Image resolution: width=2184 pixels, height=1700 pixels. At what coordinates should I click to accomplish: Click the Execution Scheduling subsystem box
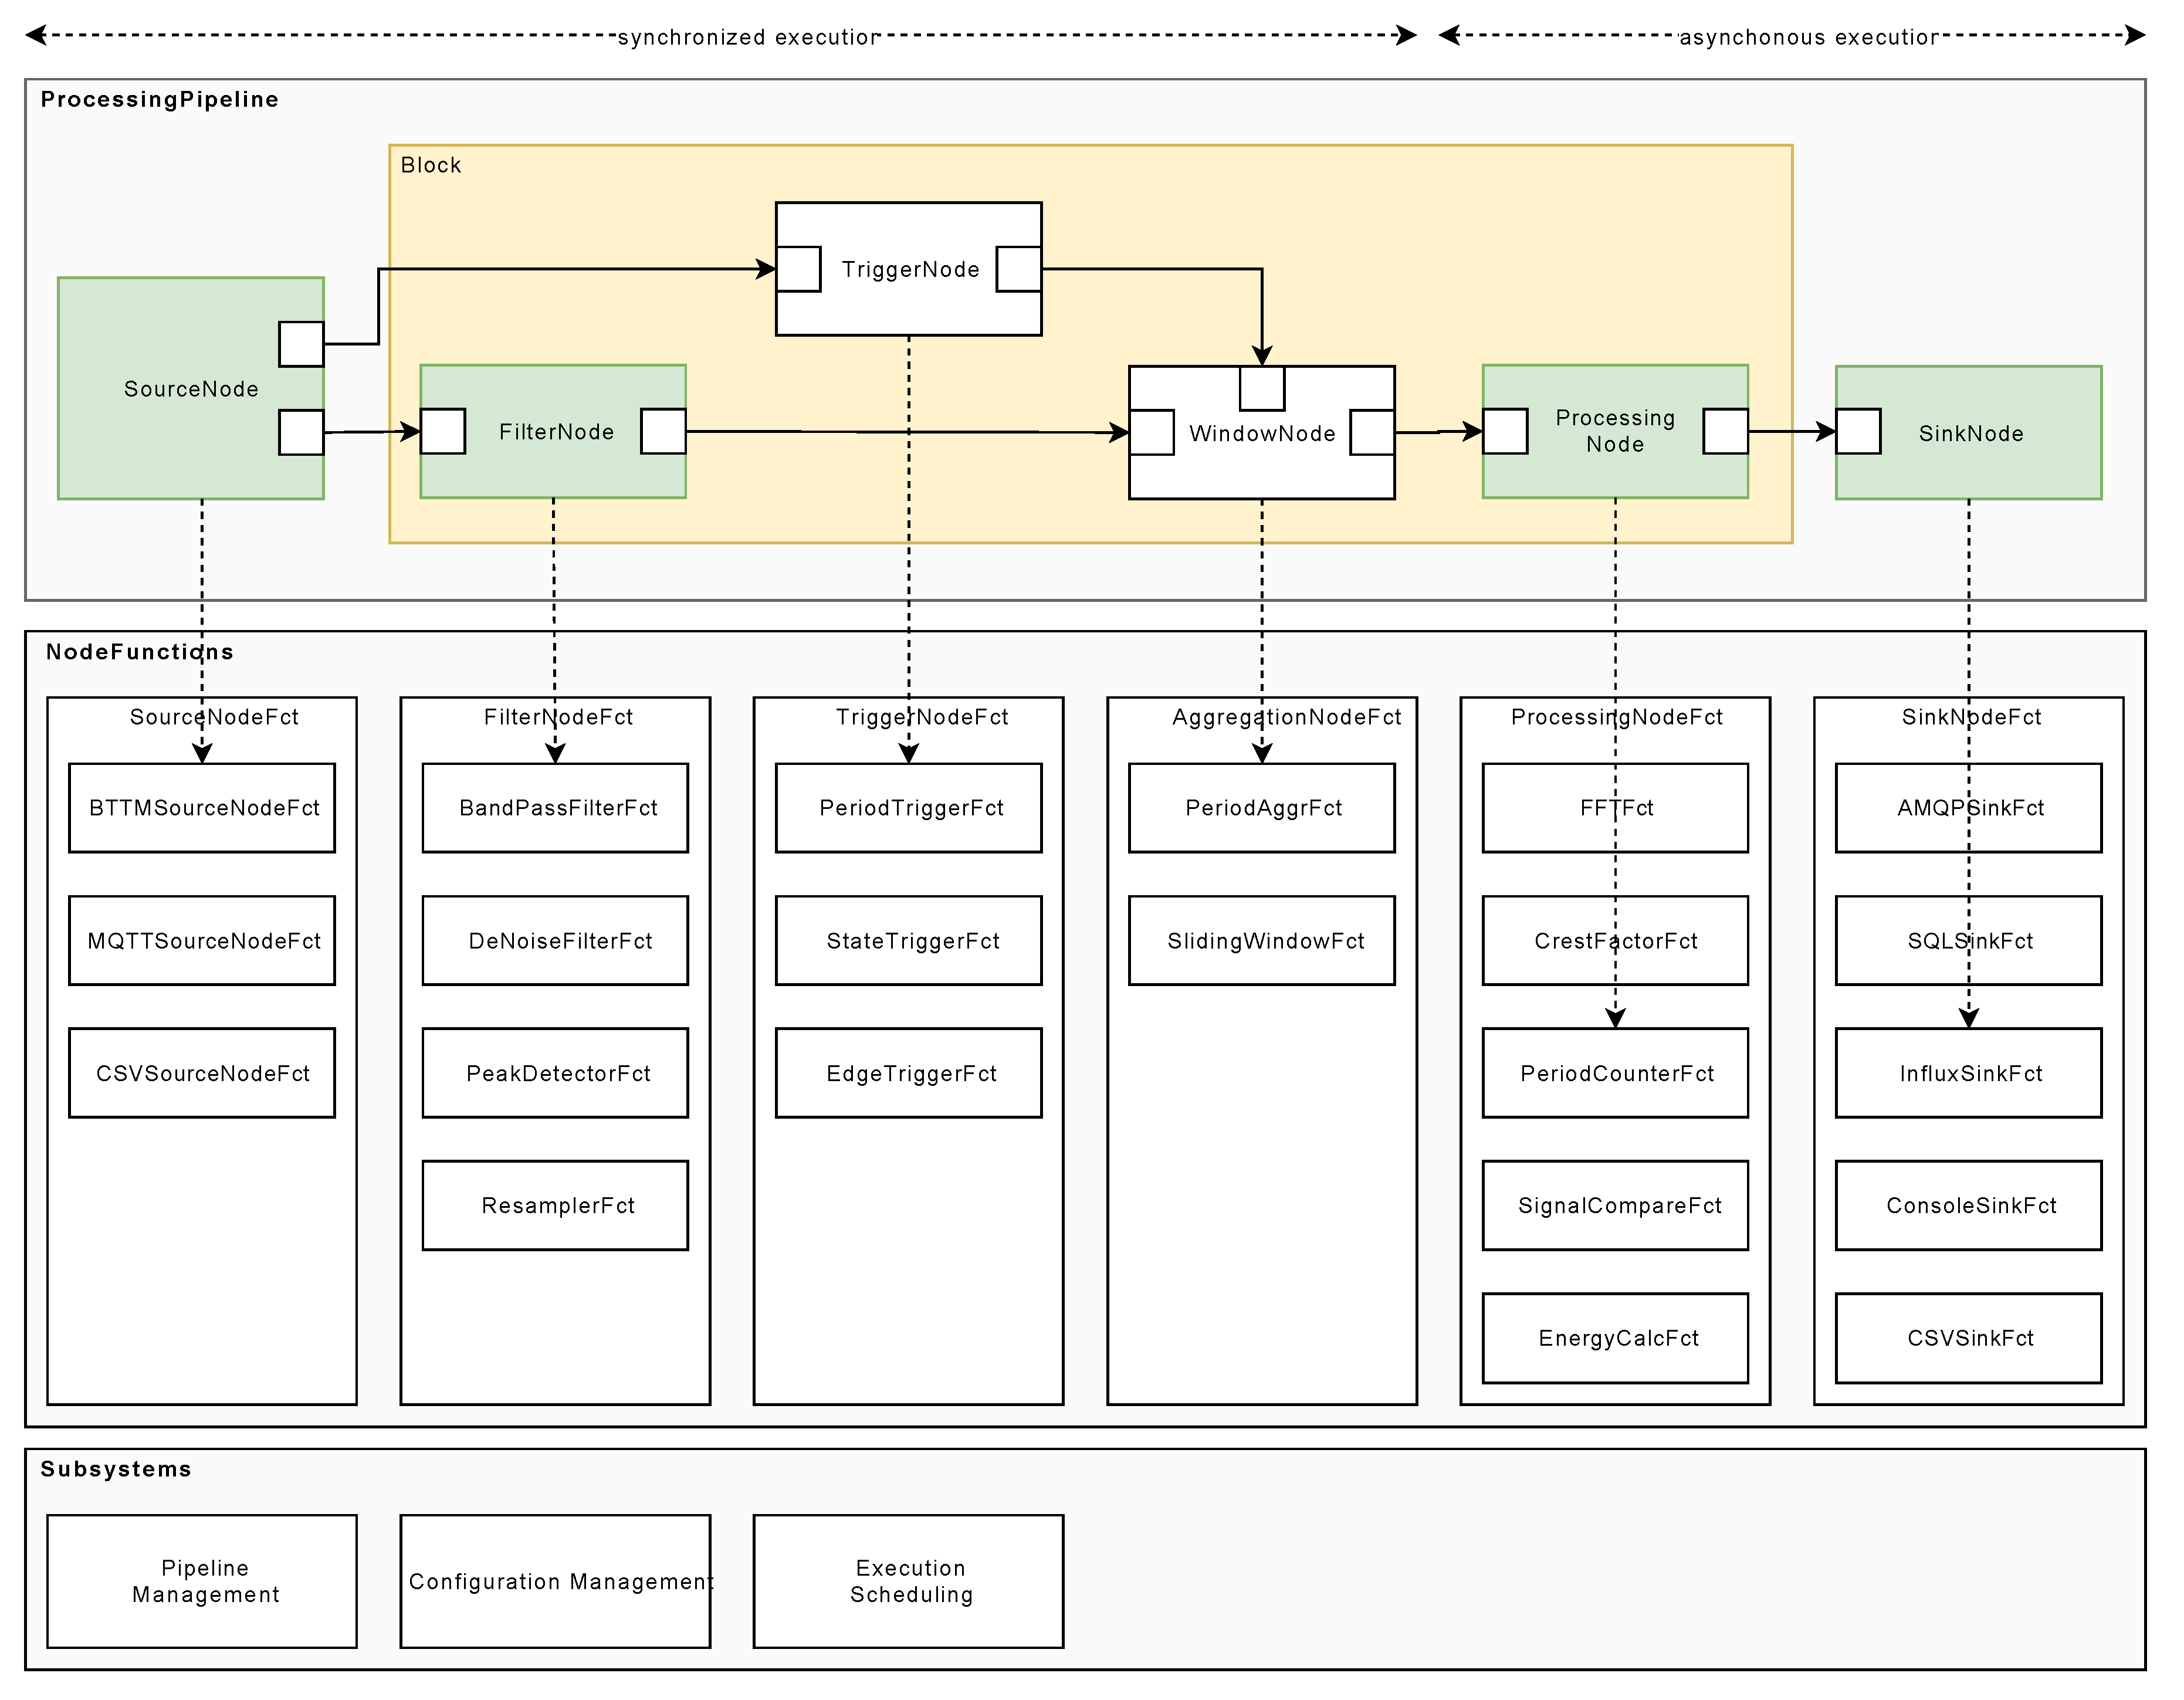908,1581
